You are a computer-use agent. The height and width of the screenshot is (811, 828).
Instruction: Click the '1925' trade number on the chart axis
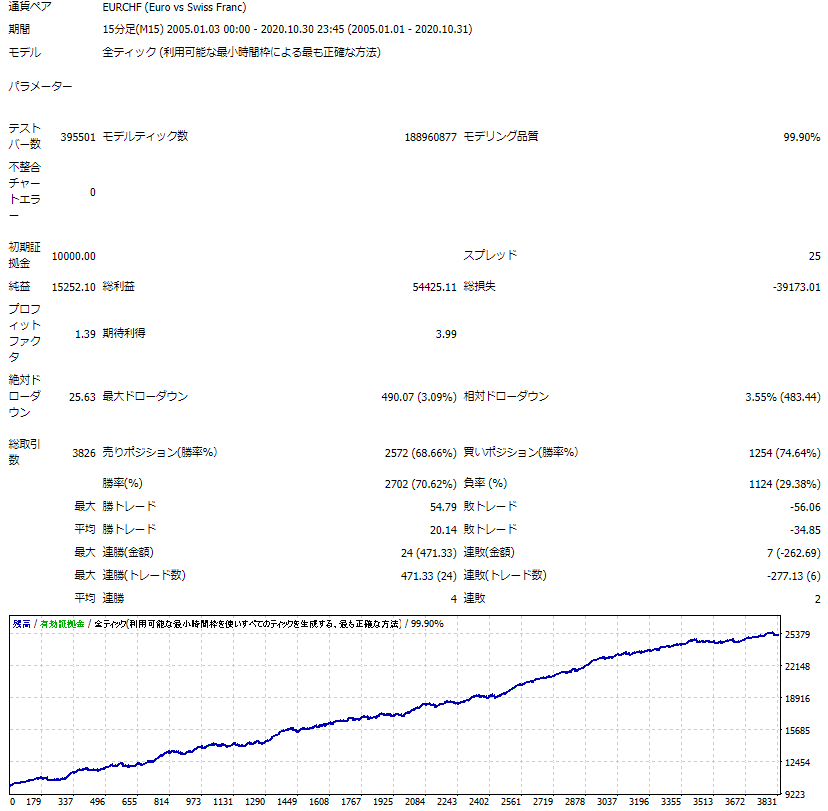(383, 802)
